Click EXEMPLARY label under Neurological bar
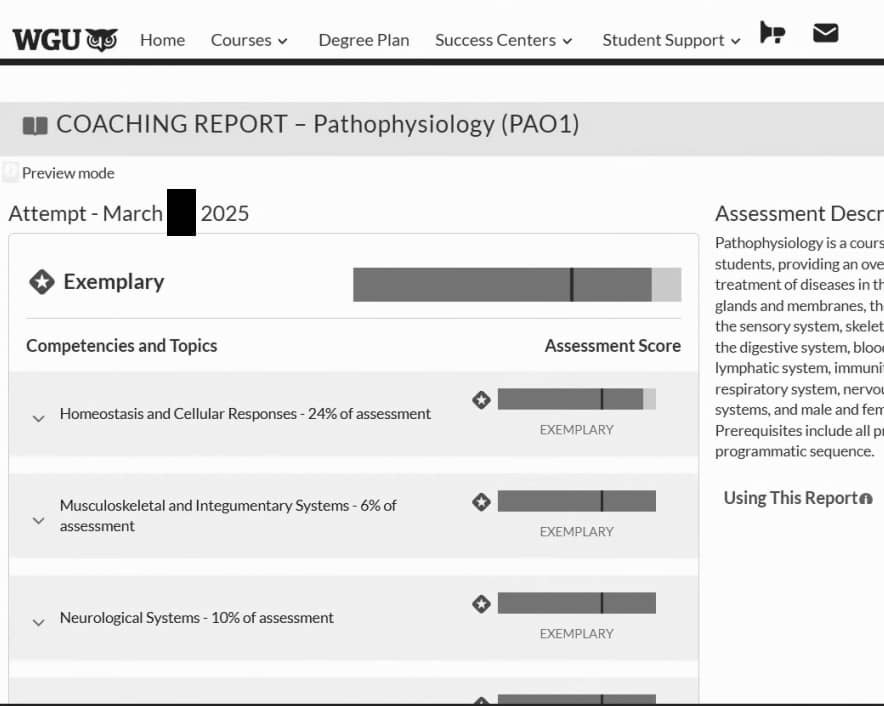Image resolution: width=884 pixels, height=706 pixels. coord(576,634)
